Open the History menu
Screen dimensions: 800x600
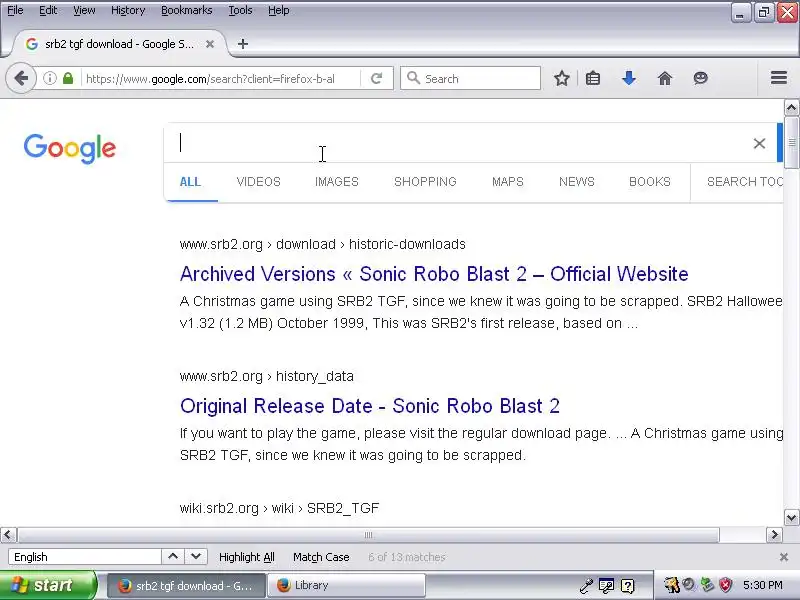coord(128,10)
